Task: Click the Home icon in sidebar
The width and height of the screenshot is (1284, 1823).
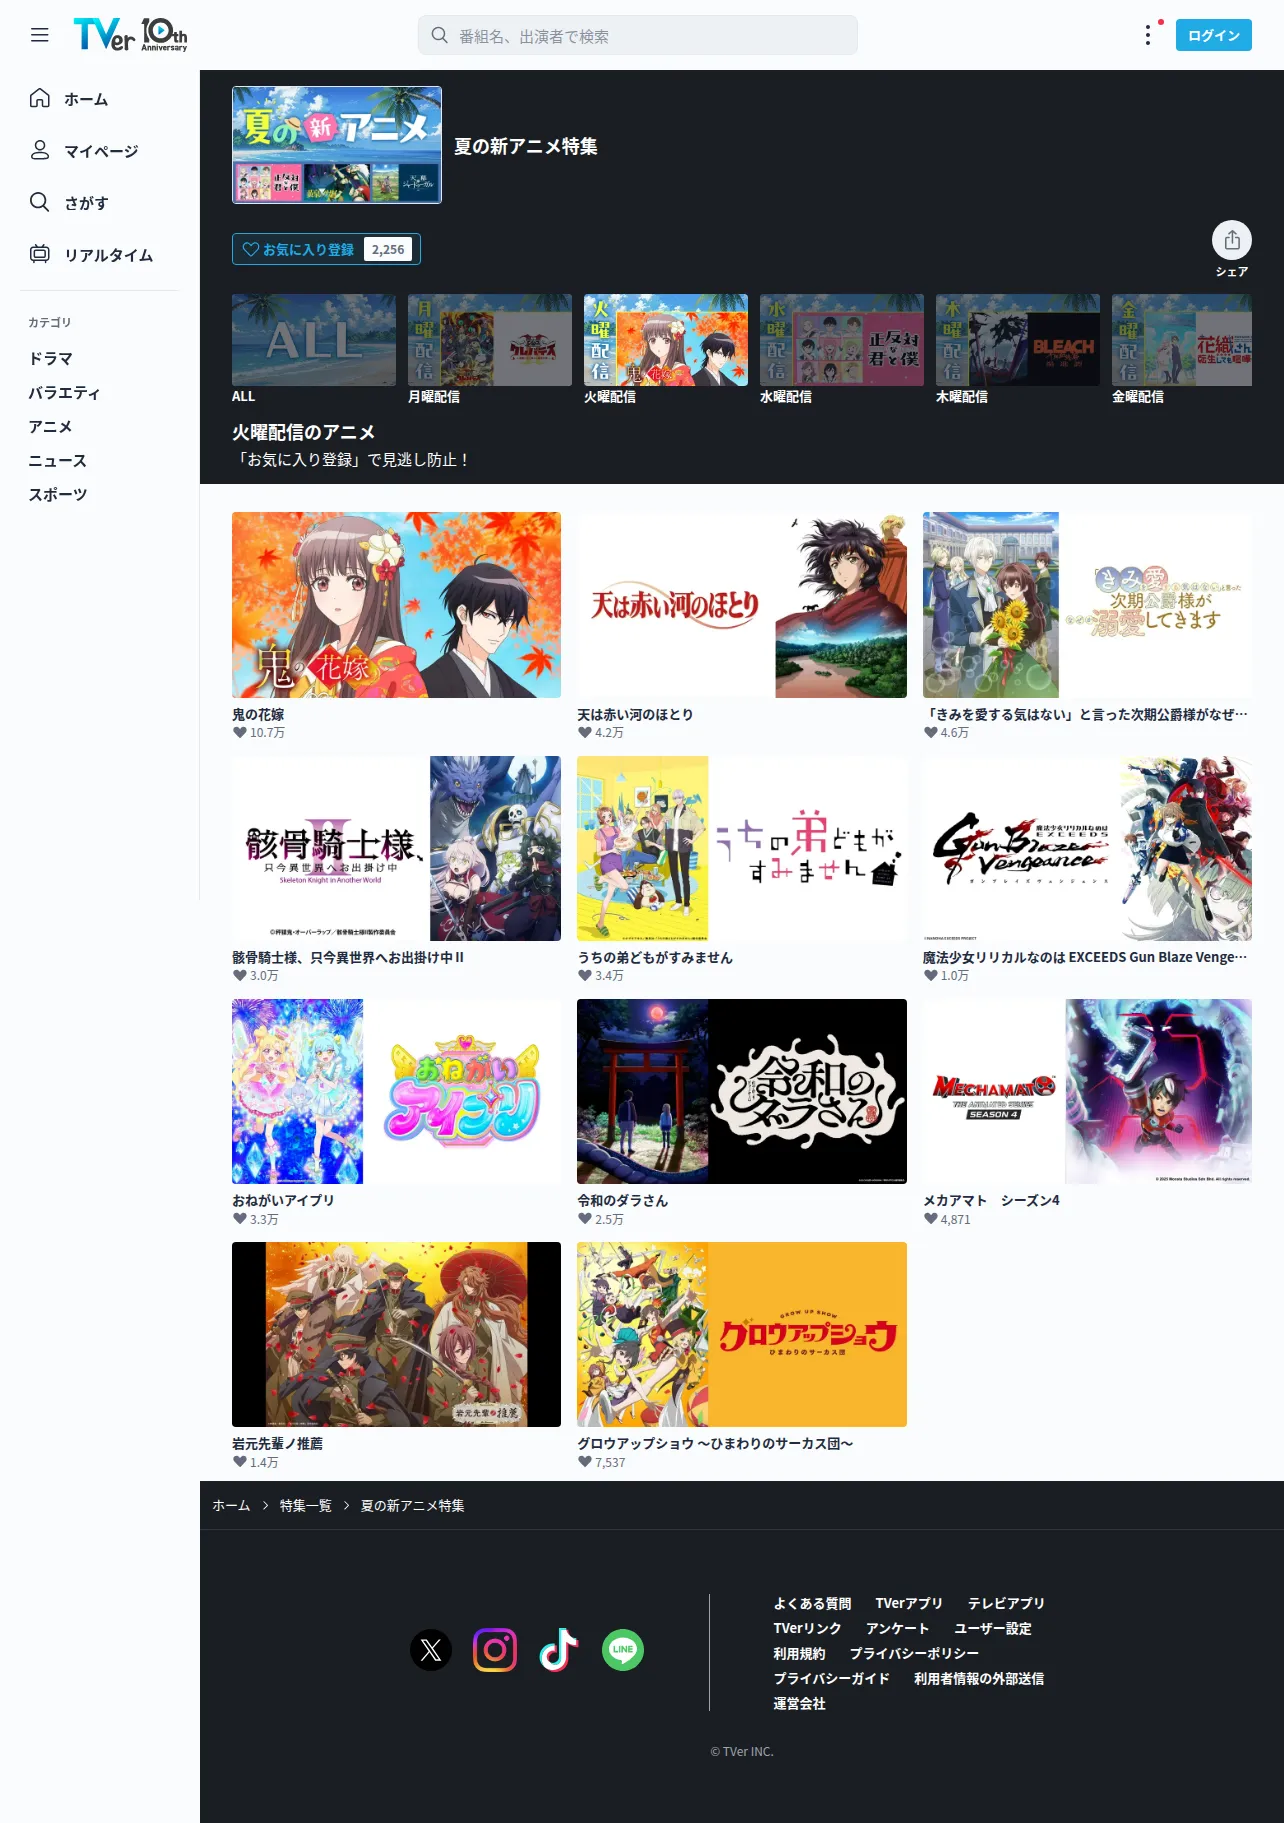Action: [40, 98]
